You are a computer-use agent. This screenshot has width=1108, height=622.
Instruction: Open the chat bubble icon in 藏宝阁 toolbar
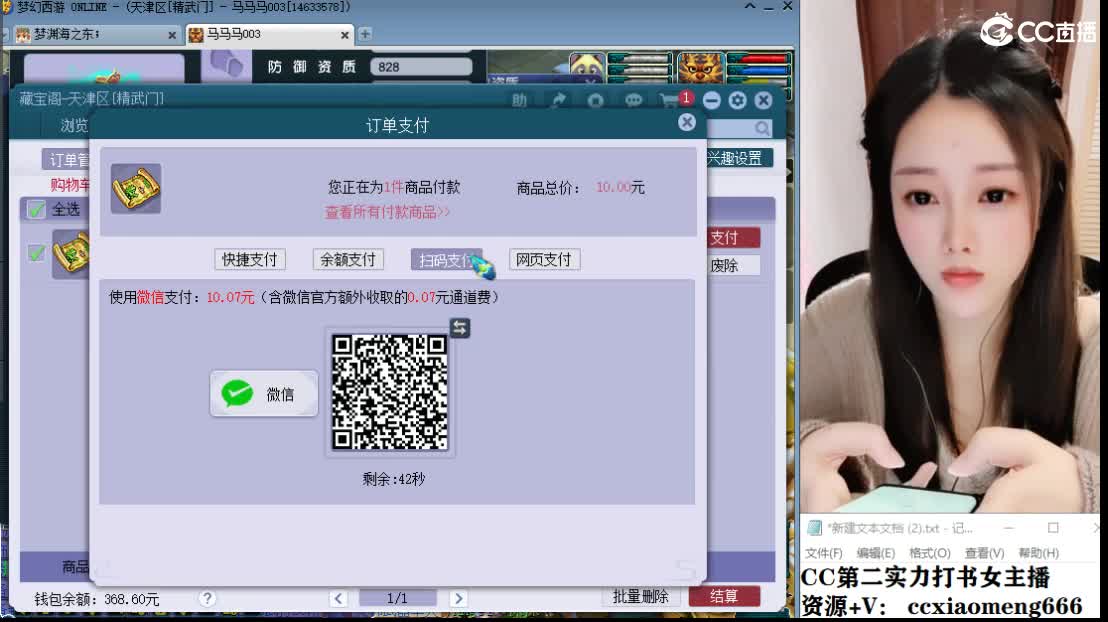[634, 100]
